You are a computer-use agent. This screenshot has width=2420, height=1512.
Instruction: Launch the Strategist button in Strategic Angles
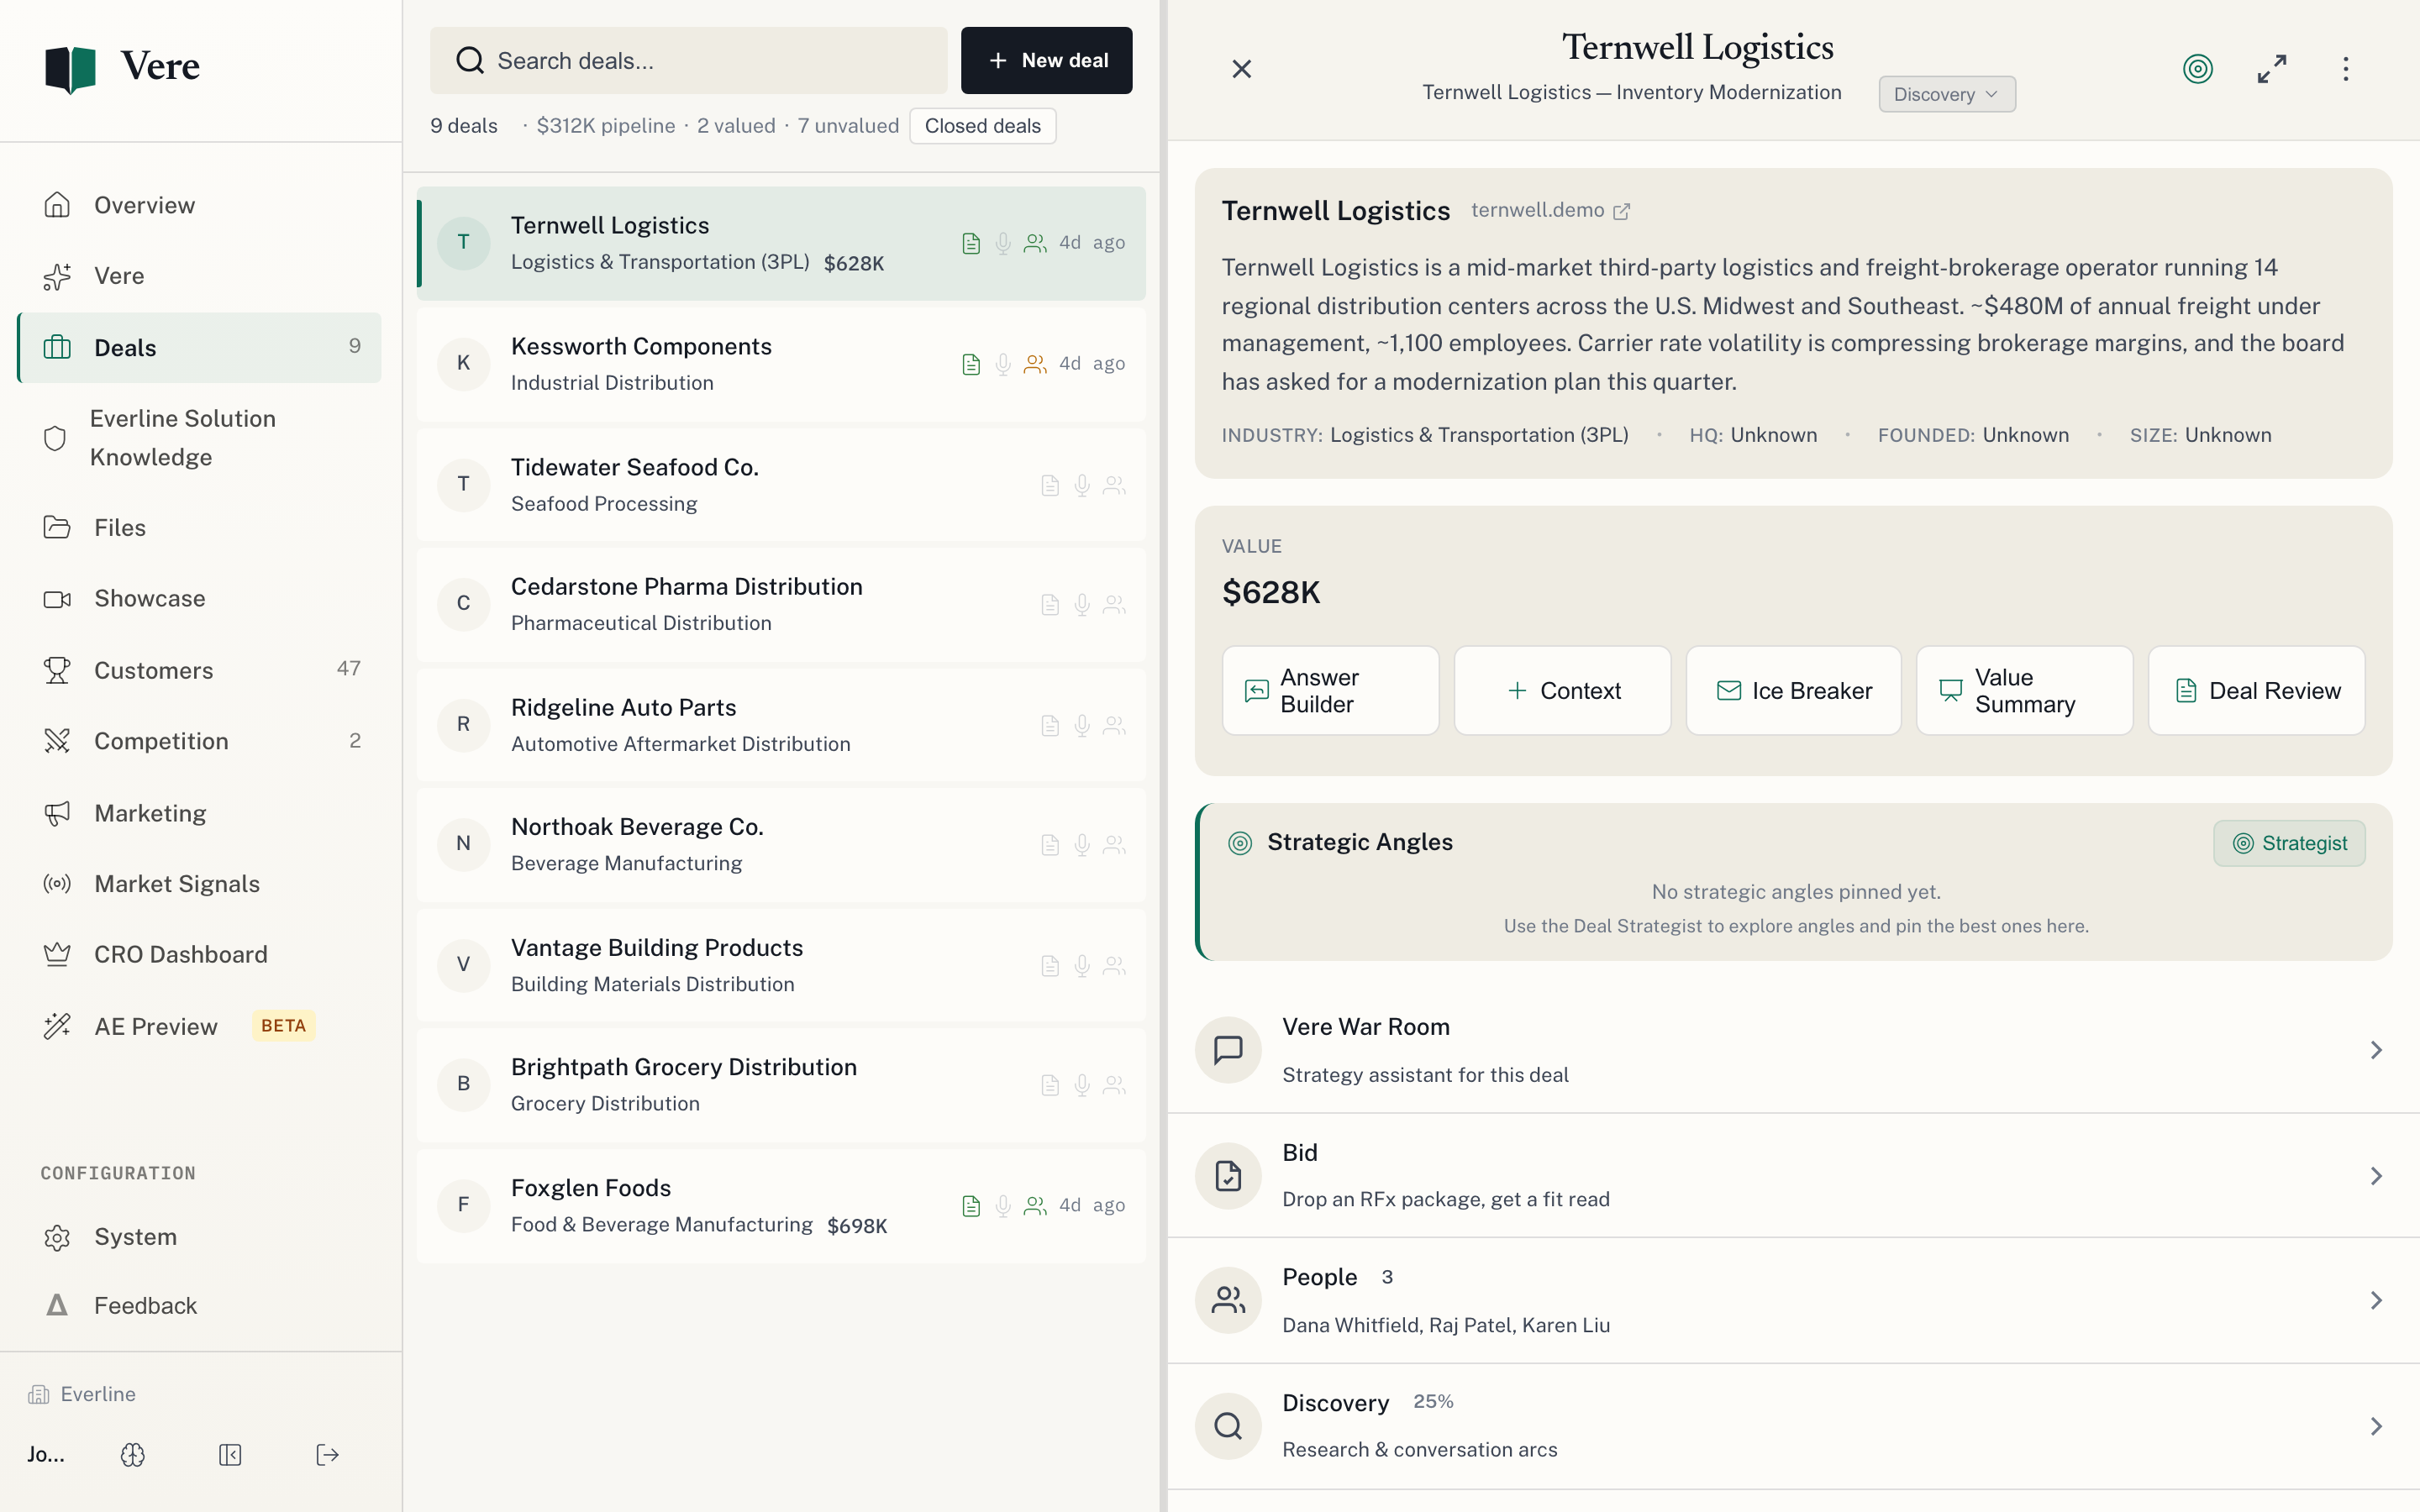click(2289, 843)
